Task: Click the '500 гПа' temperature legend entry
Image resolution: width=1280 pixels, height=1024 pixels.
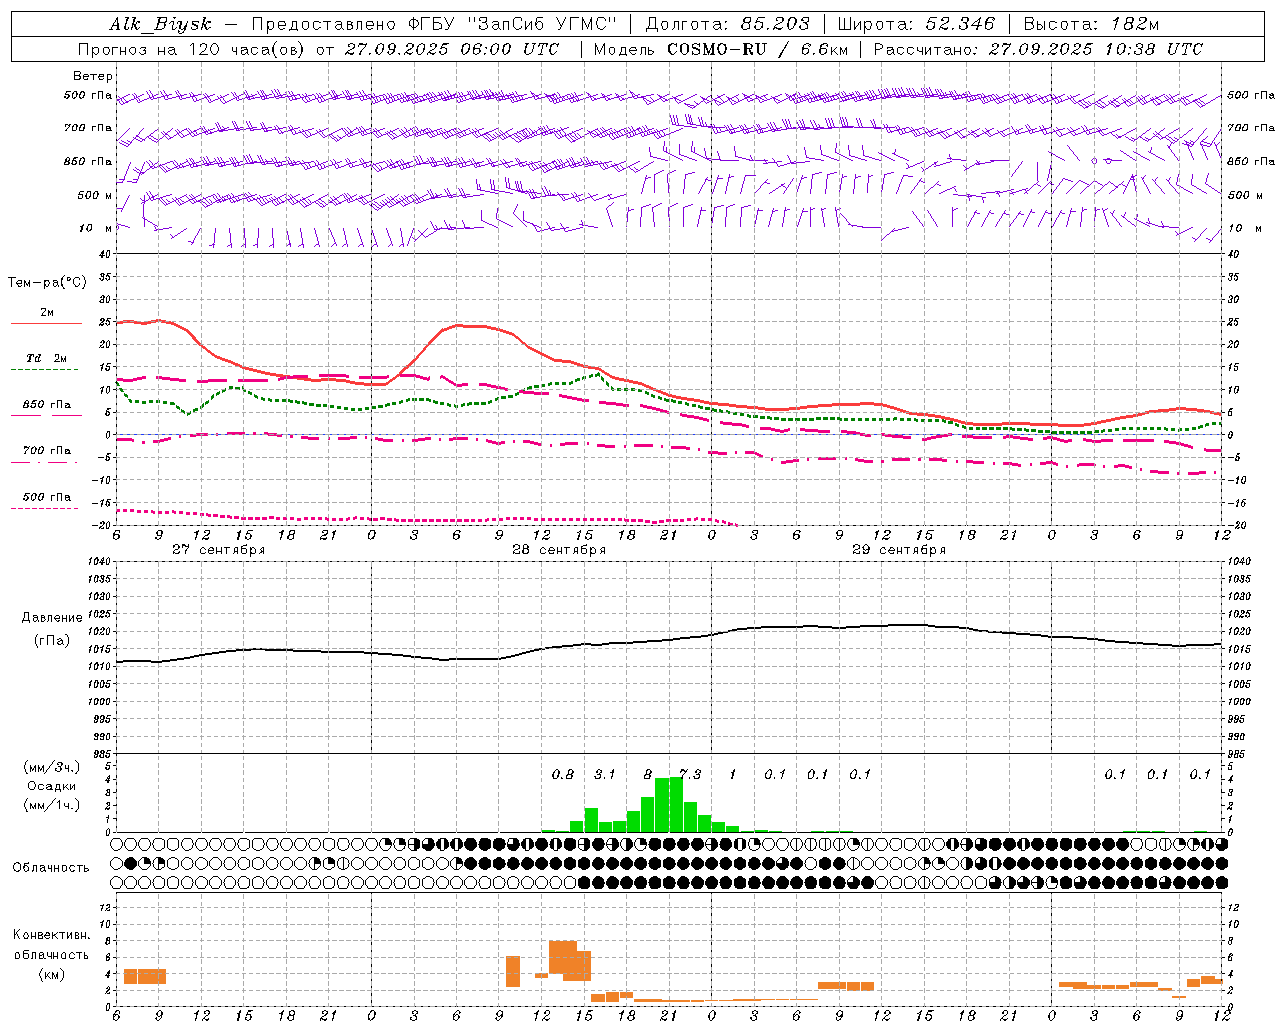Action: [46, 497]
